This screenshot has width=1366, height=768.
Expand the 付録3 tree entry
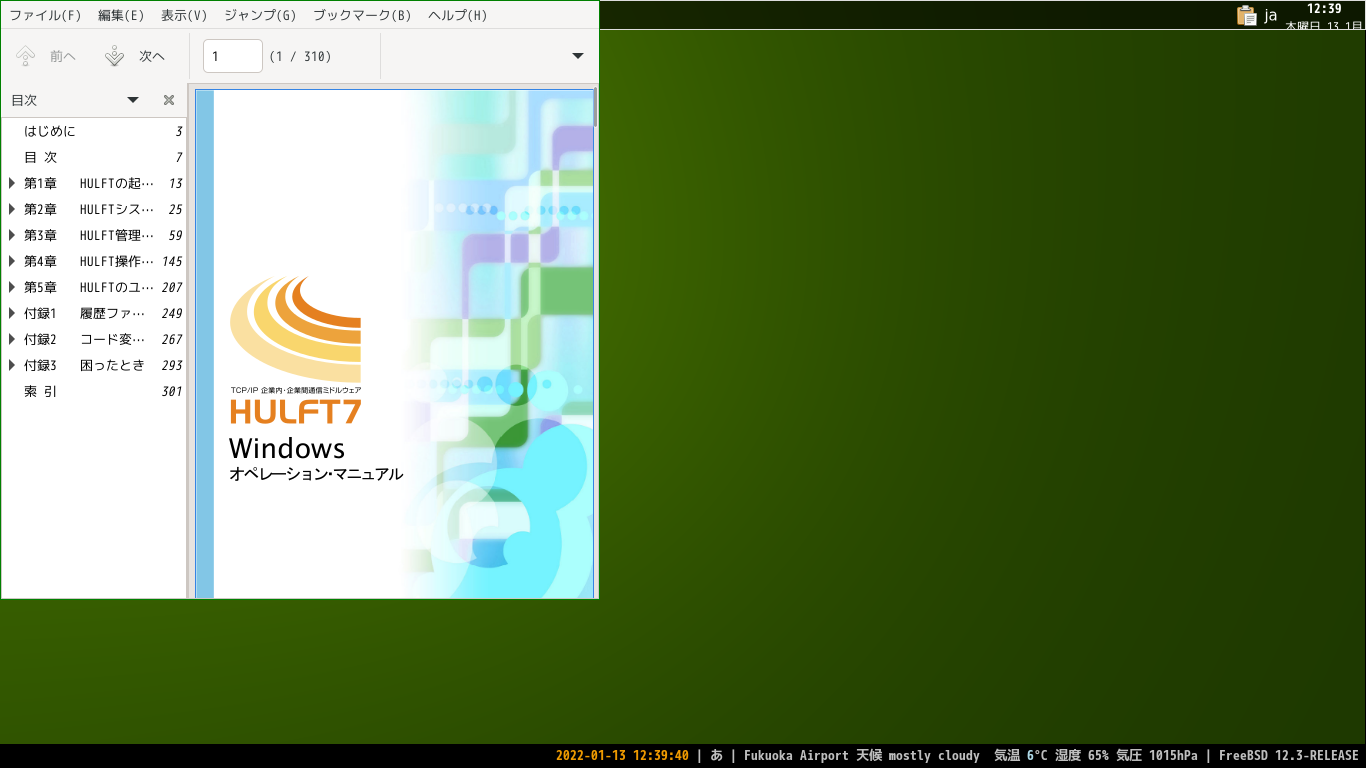point(12,365)
